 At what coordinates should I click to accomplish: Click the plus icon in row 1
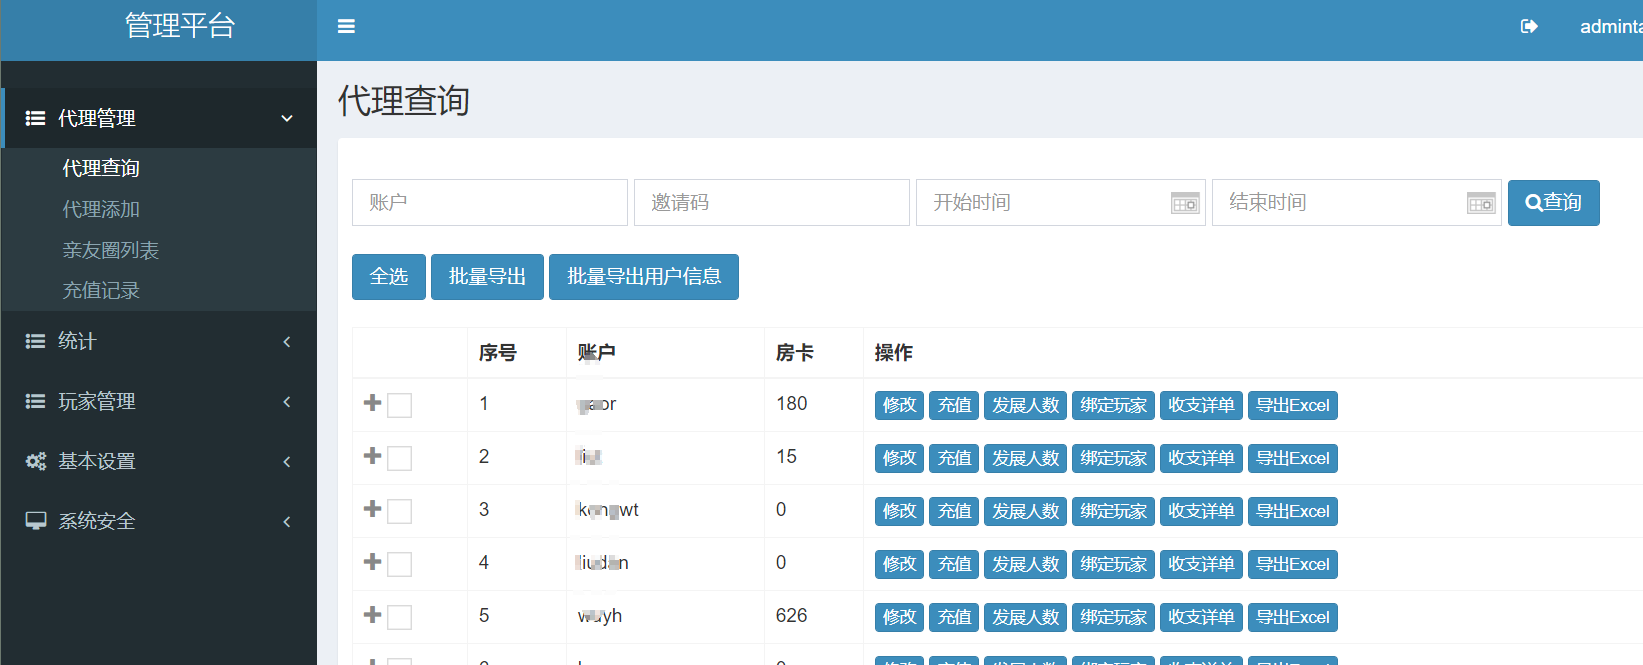click(373, 403)
